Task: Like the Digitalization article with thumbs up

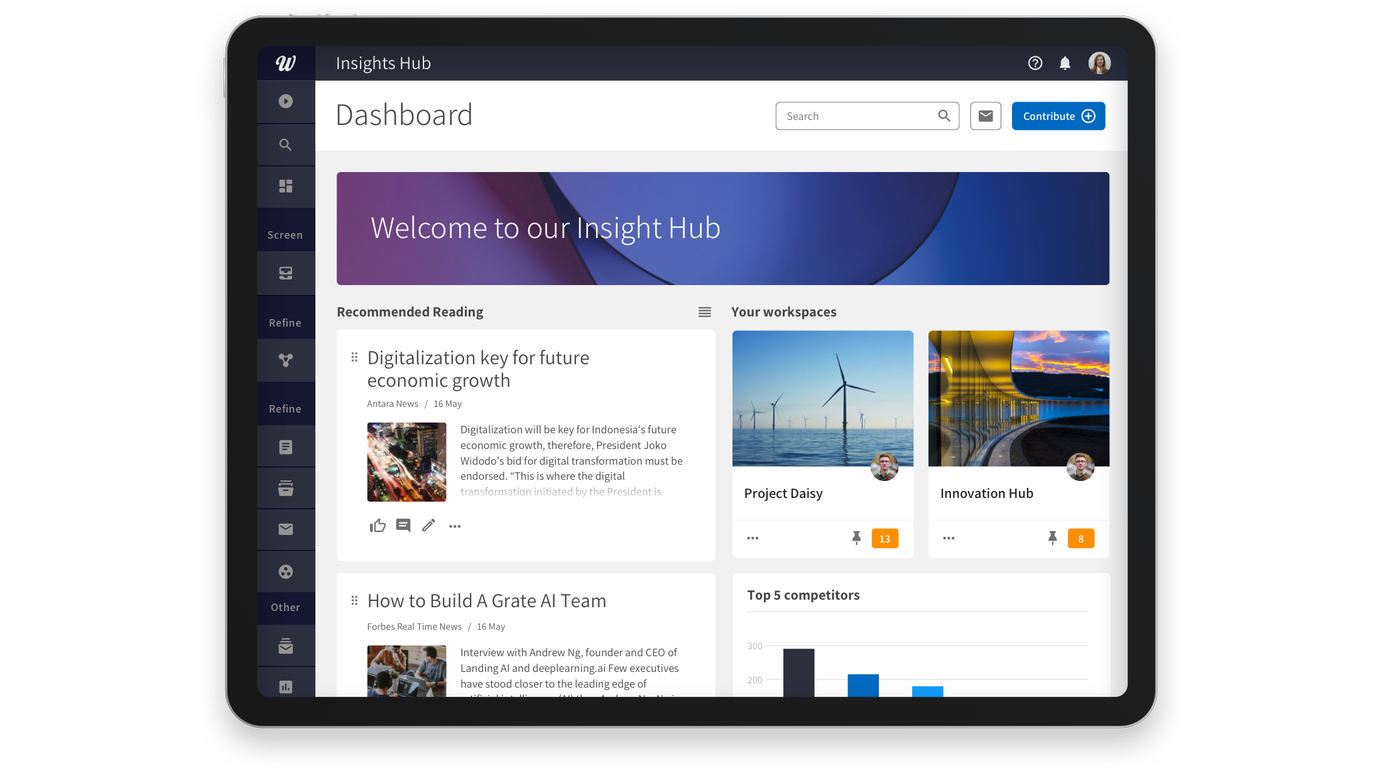Action: click(377, 526)
